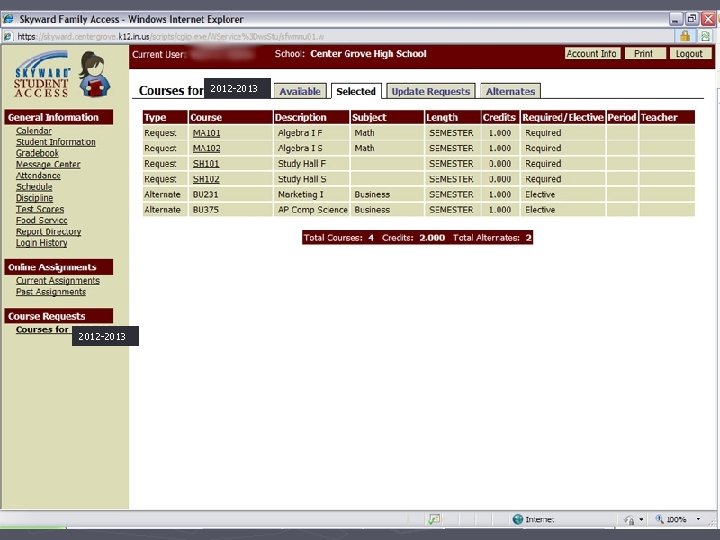
Task: Open the Report Directory link
Action: (48, 231)
